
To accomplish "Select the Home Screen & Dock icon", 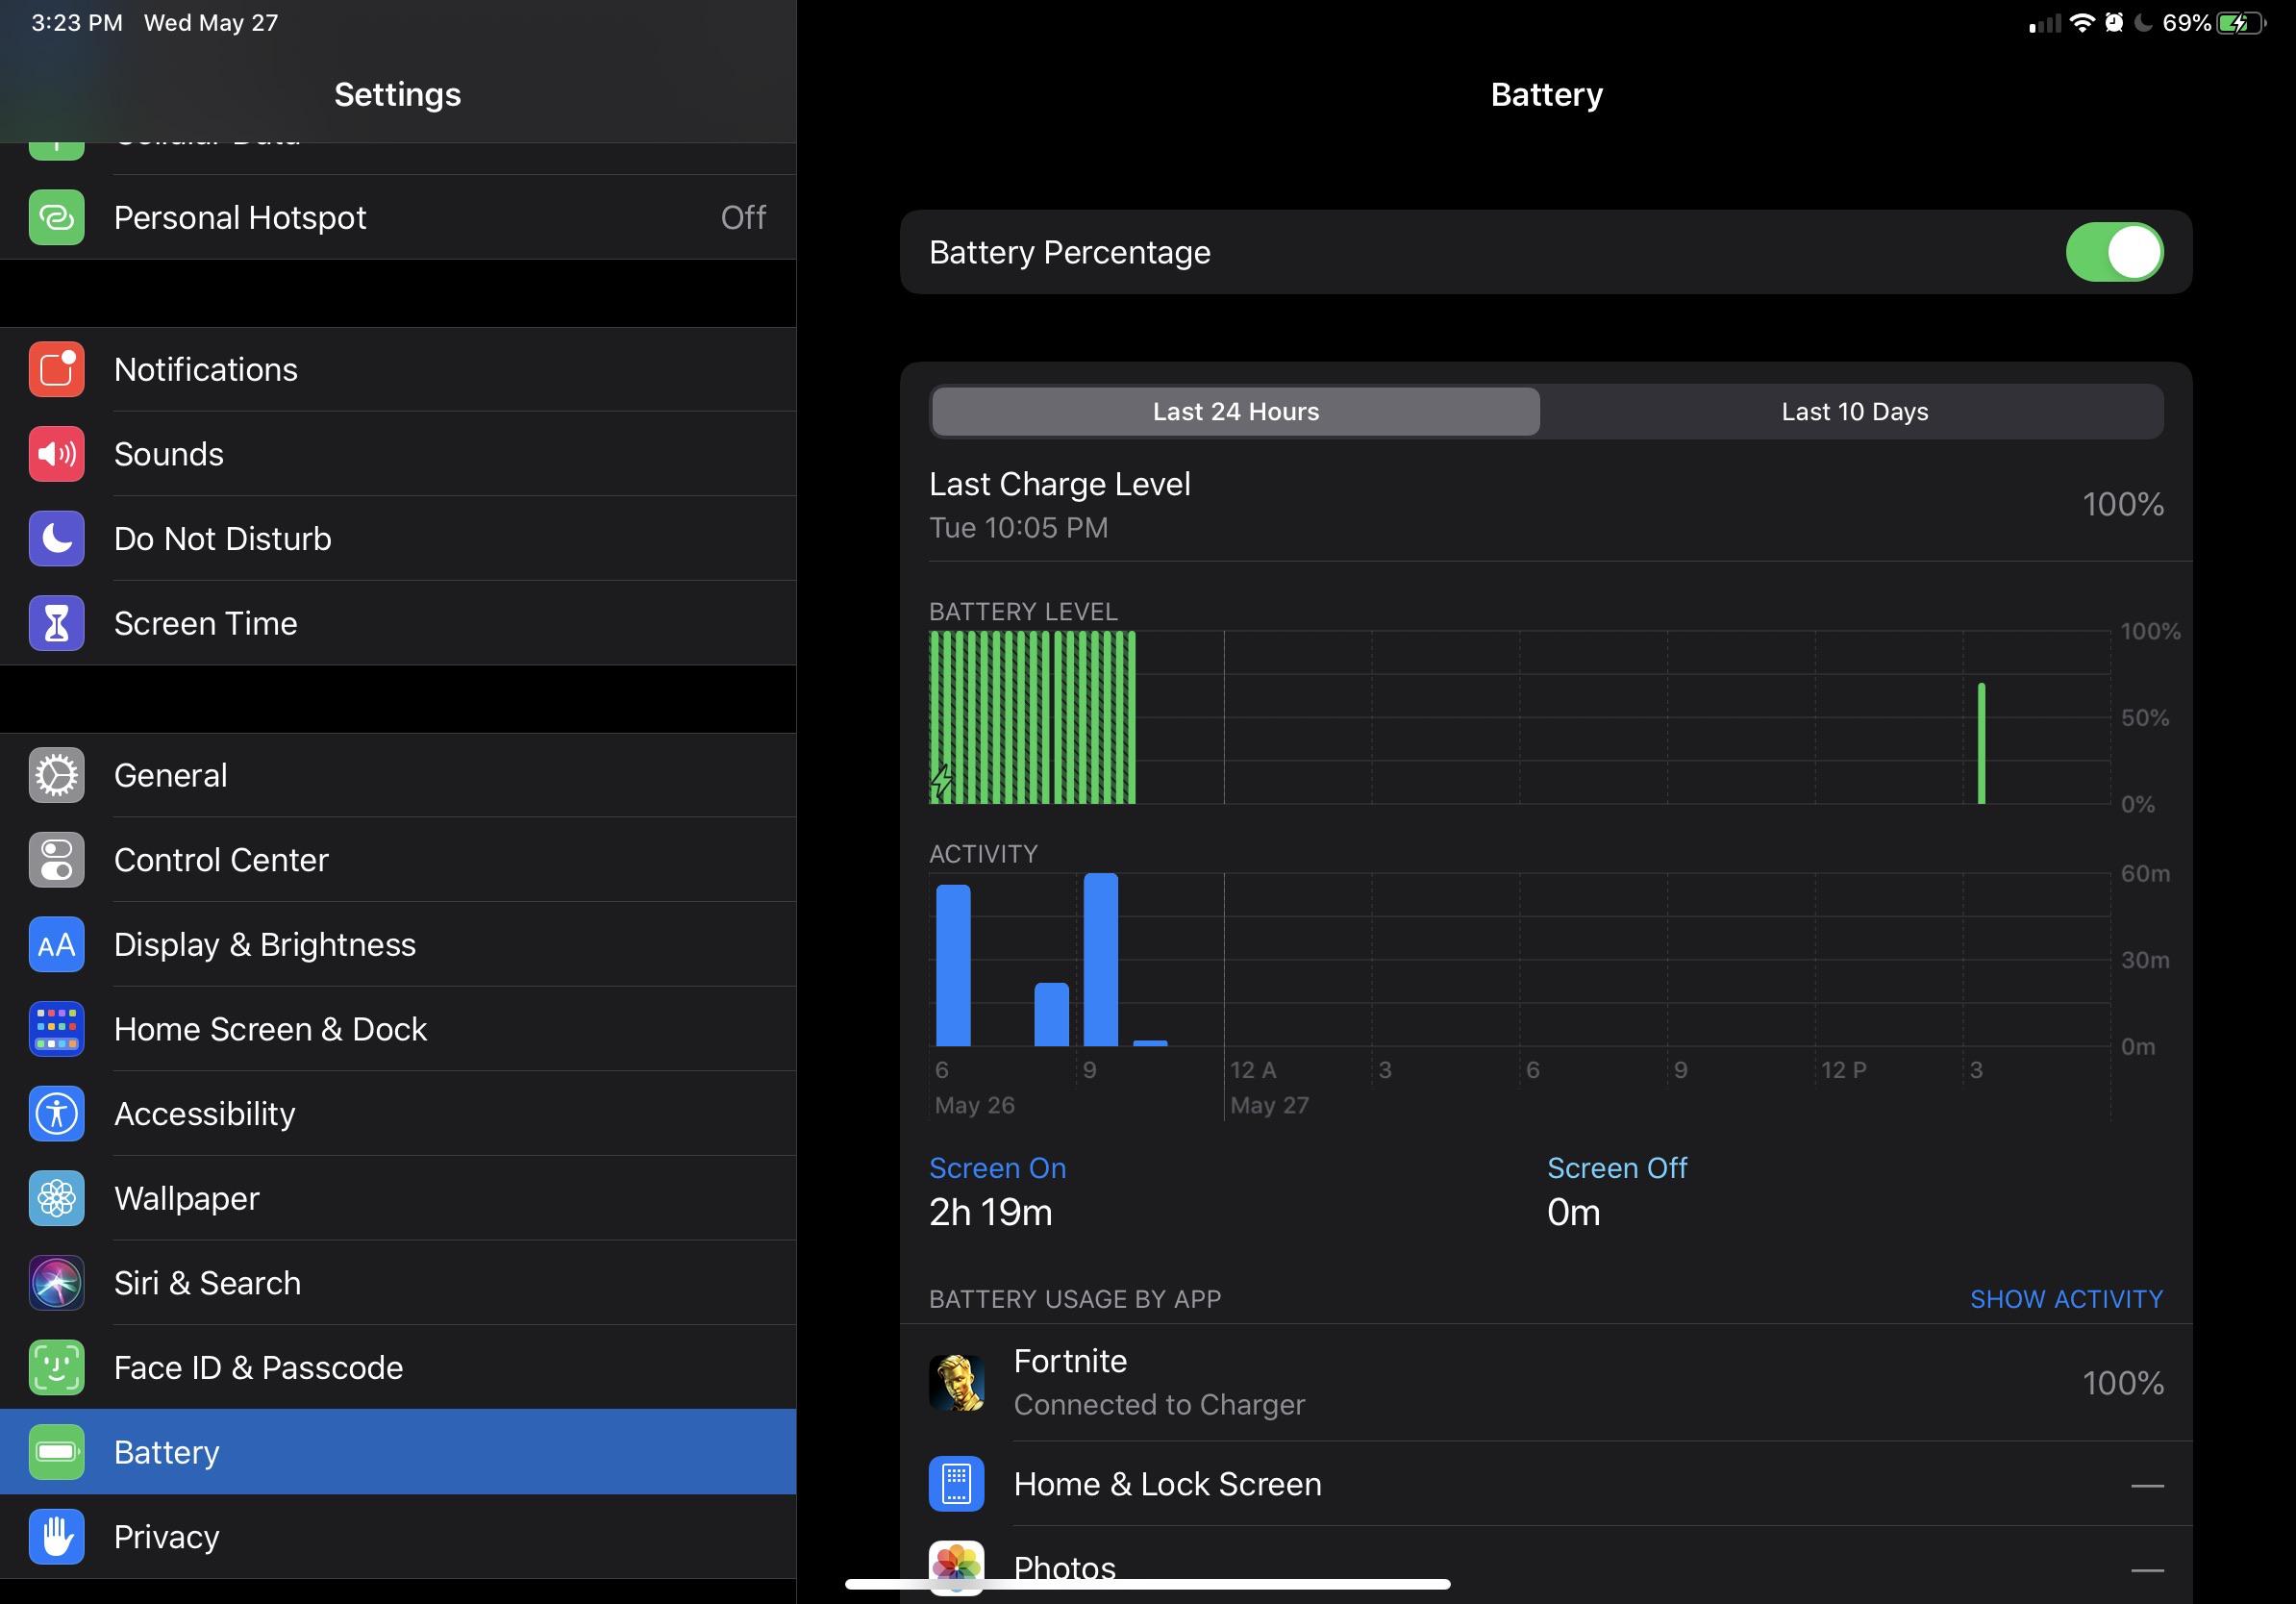I will [x=56, y=1028].
